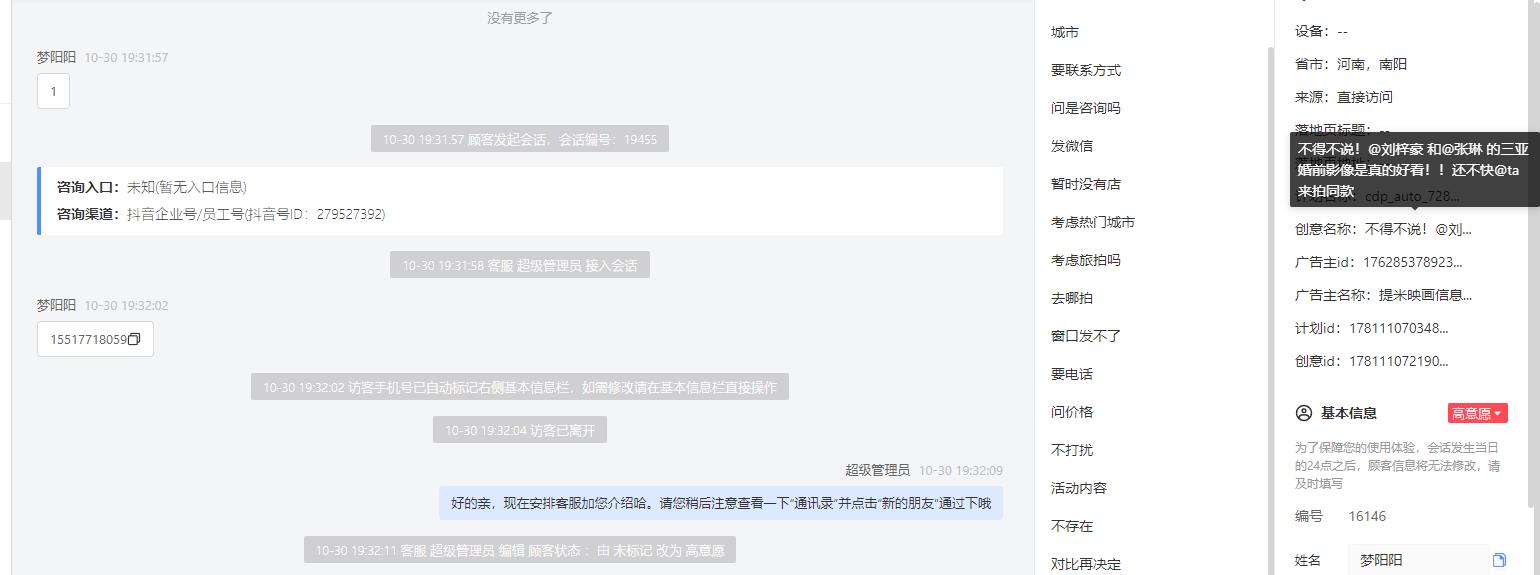Screen dimensions: 1540x575
Task: Click the 姓名 input field with 梦阳阳
Action: click(x=1418, y=560)
